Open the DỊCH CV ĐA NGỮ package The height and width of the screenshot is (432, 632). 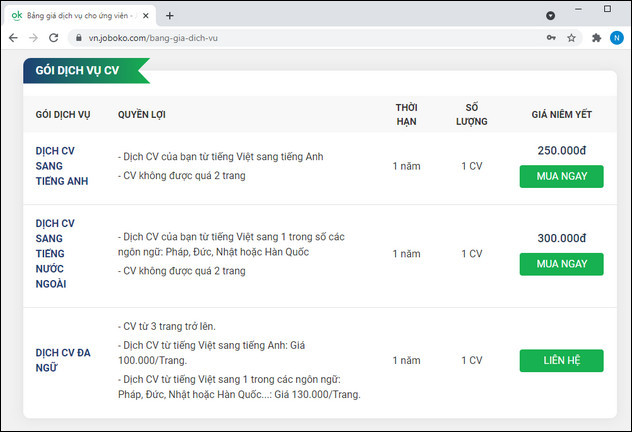tap(63, 360)
